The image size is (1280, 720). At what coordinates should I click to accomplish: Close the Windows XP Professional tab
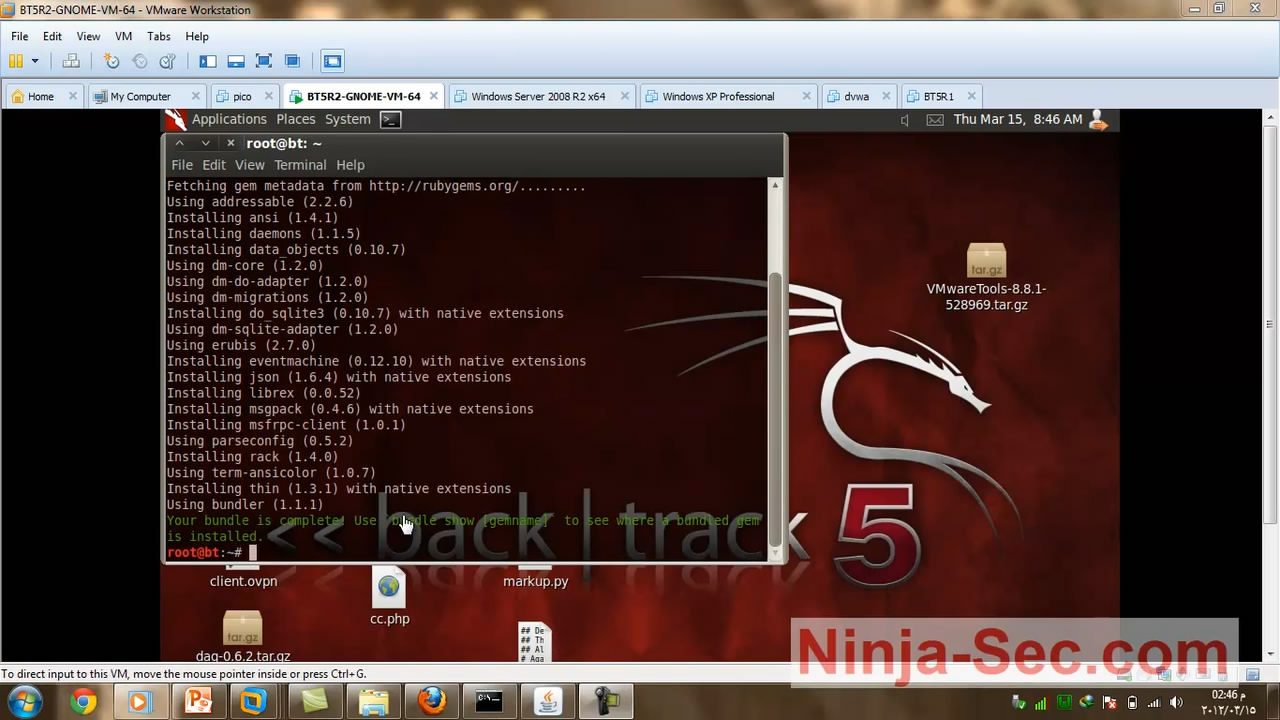(806, 96)
